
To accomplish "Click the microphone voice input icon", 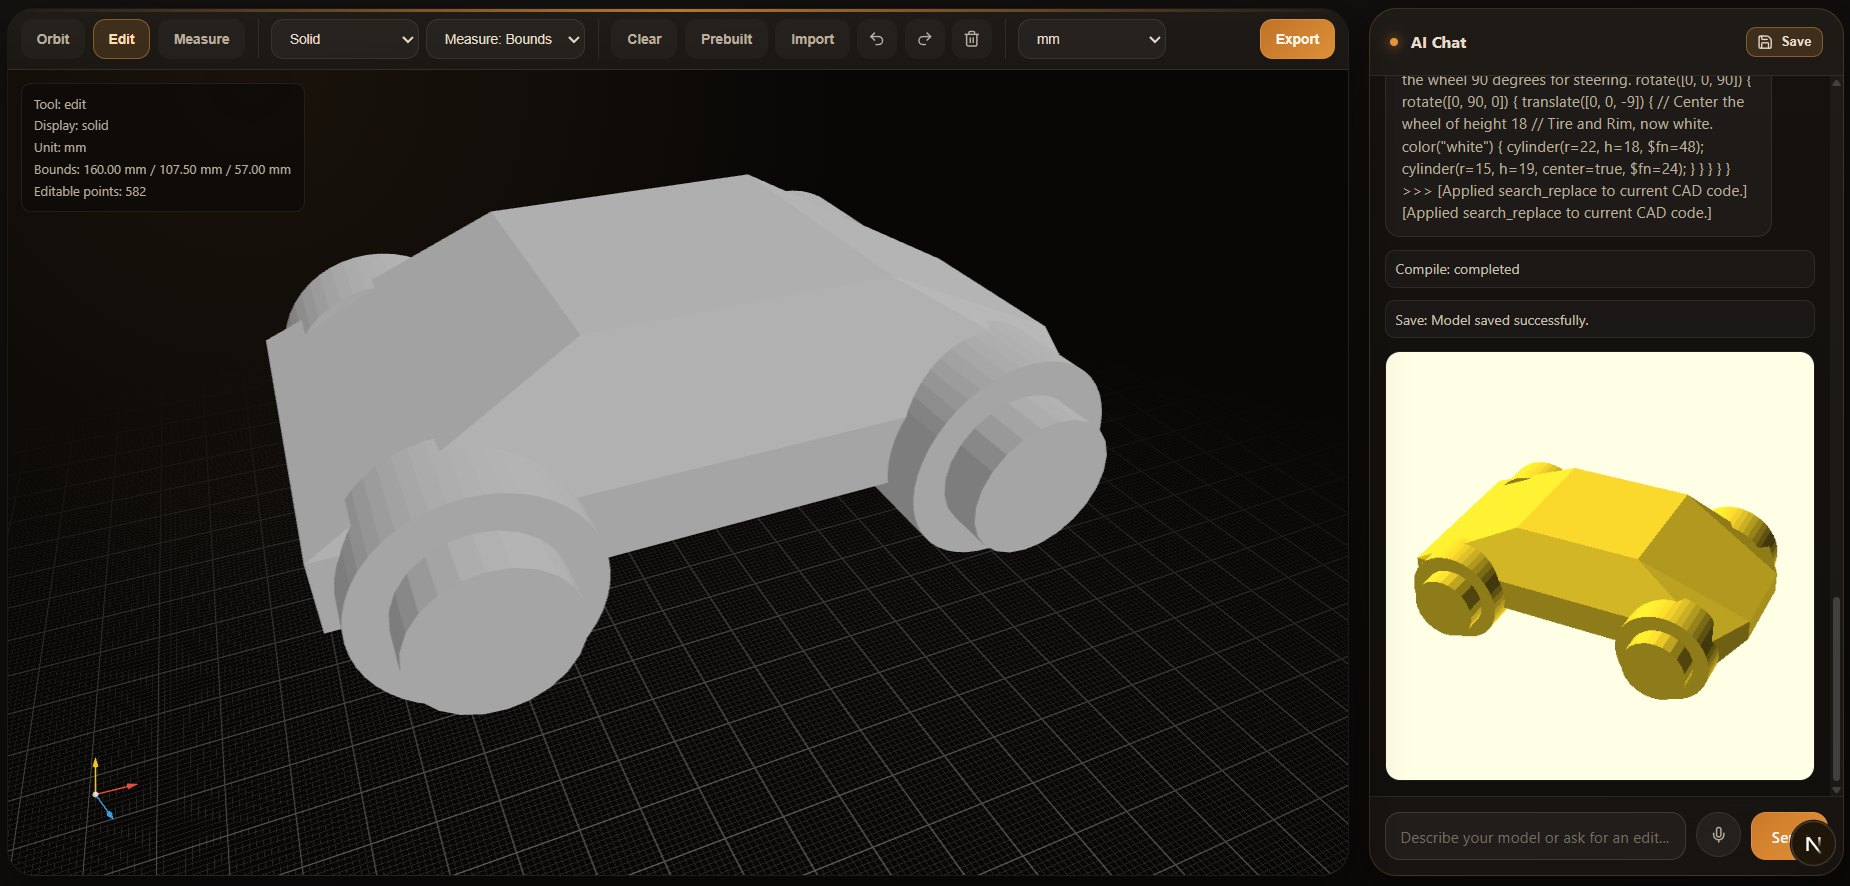I will pyautogui.click(x=1718, y=835).
